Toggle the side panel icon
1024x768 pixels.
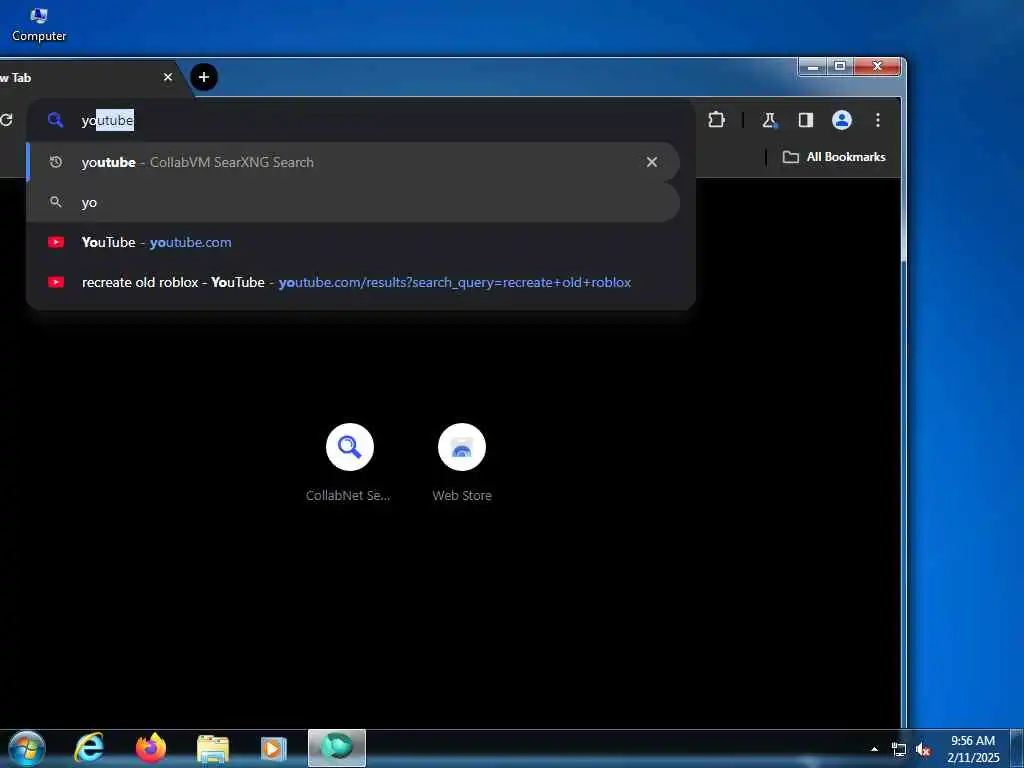806,120
